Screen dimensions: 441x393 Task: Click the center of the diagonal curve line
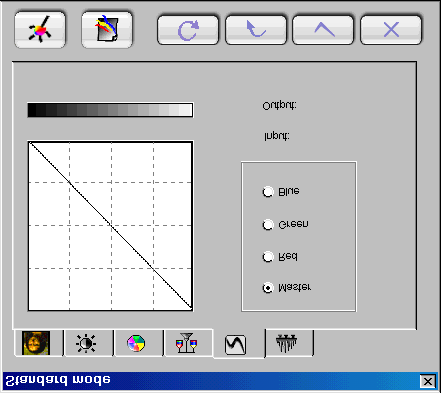pyautogui.click(x=111, y=226)
